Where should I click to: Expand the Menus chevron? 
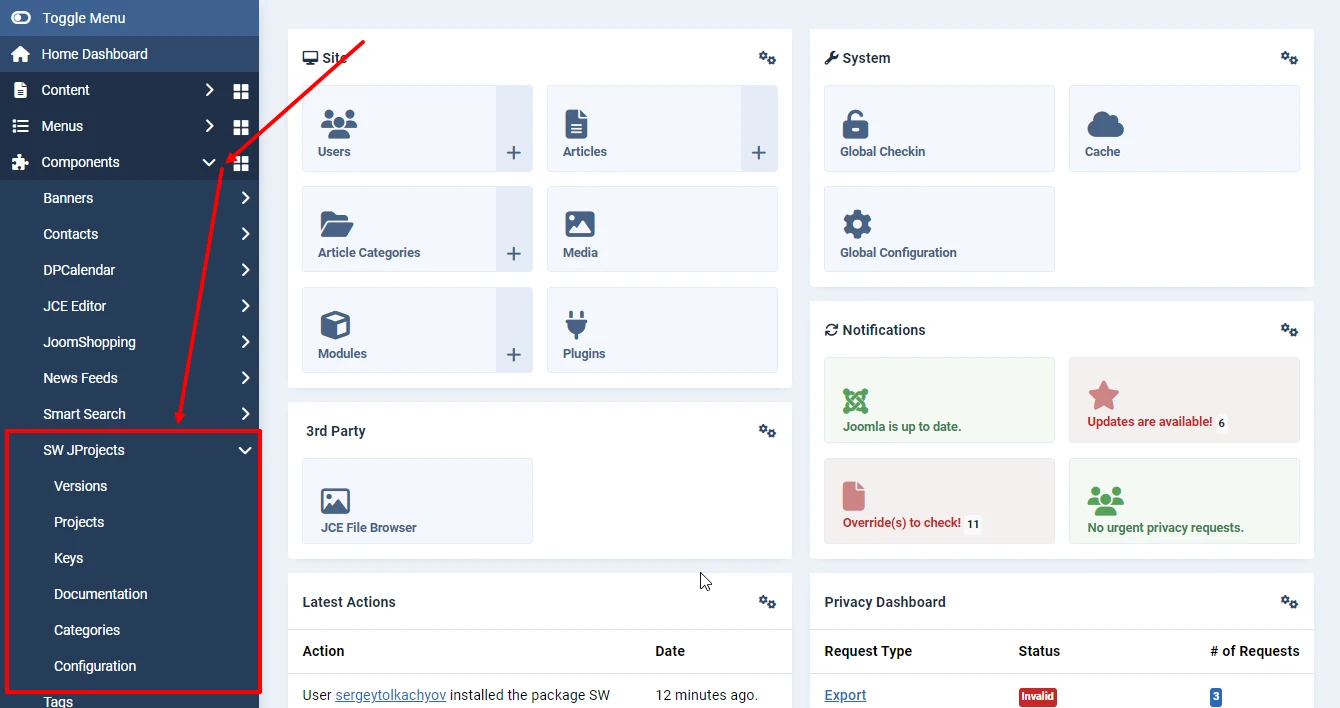point(209,126)
